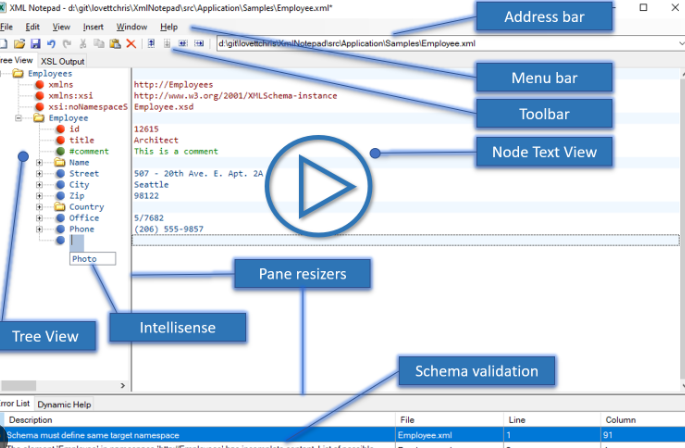Switch to the Dynamic Help tab
Image resolution: width=685 pixels, height=448 pixels.
coord(65,405)
